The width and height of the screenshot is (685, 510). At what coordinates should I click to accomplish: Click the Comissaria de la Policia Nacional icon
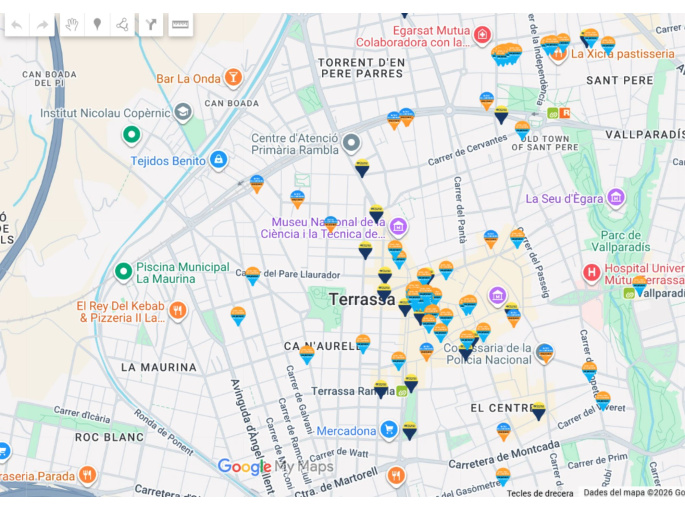(x=545, y=353)
